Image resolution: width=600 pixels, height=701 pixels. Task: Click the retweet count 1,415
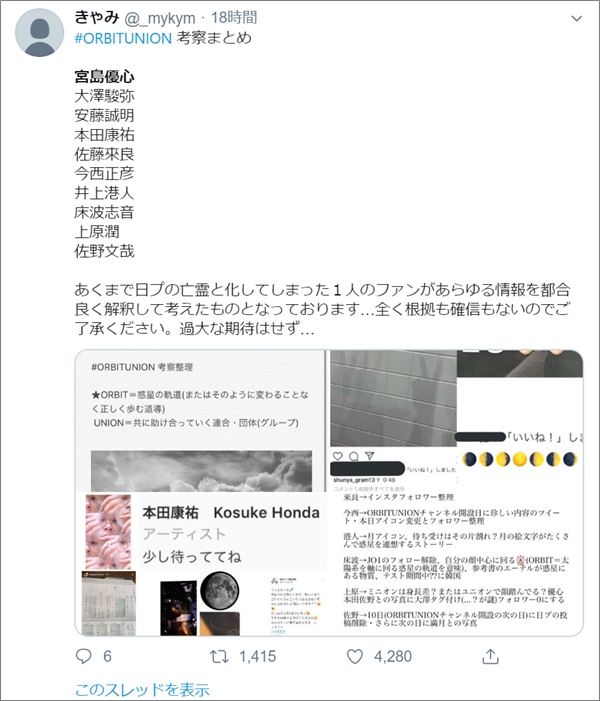point(258,656)
